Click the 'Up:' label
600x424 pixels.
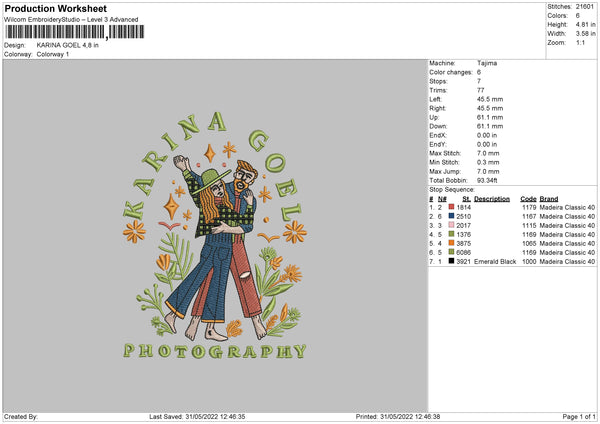click(434, 117)
